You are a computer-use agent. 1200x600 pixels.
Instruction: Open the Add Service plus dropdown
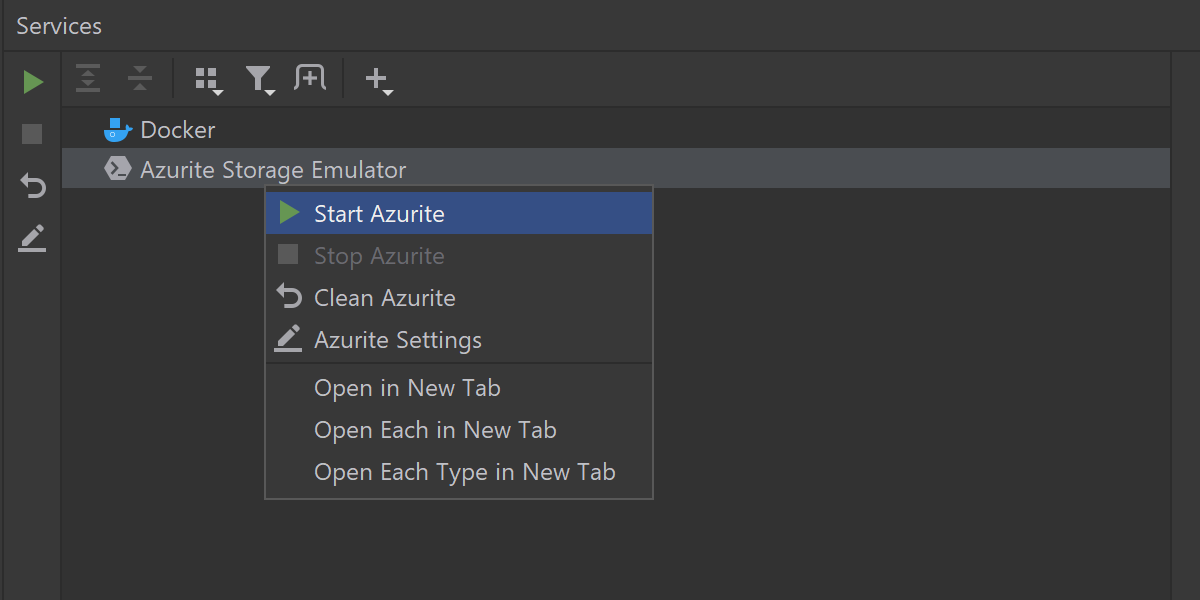click(378, 79)
